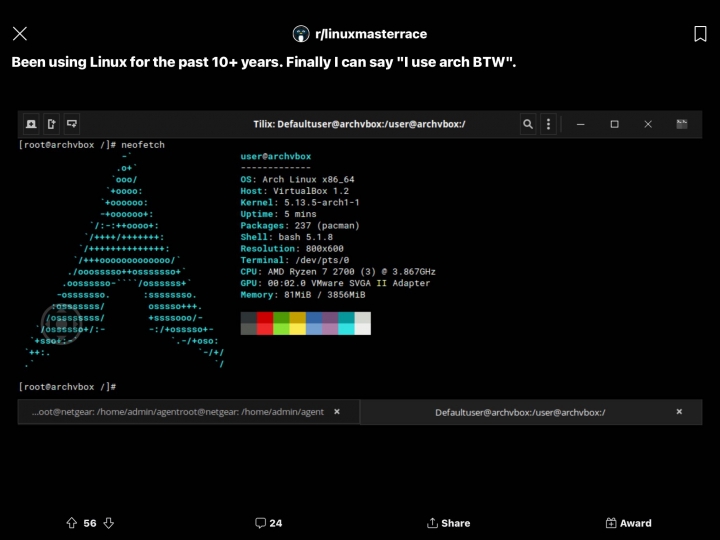Close the root@netgear tab
This screenshot has height=540, width=720.
click(x=337, y=412)
